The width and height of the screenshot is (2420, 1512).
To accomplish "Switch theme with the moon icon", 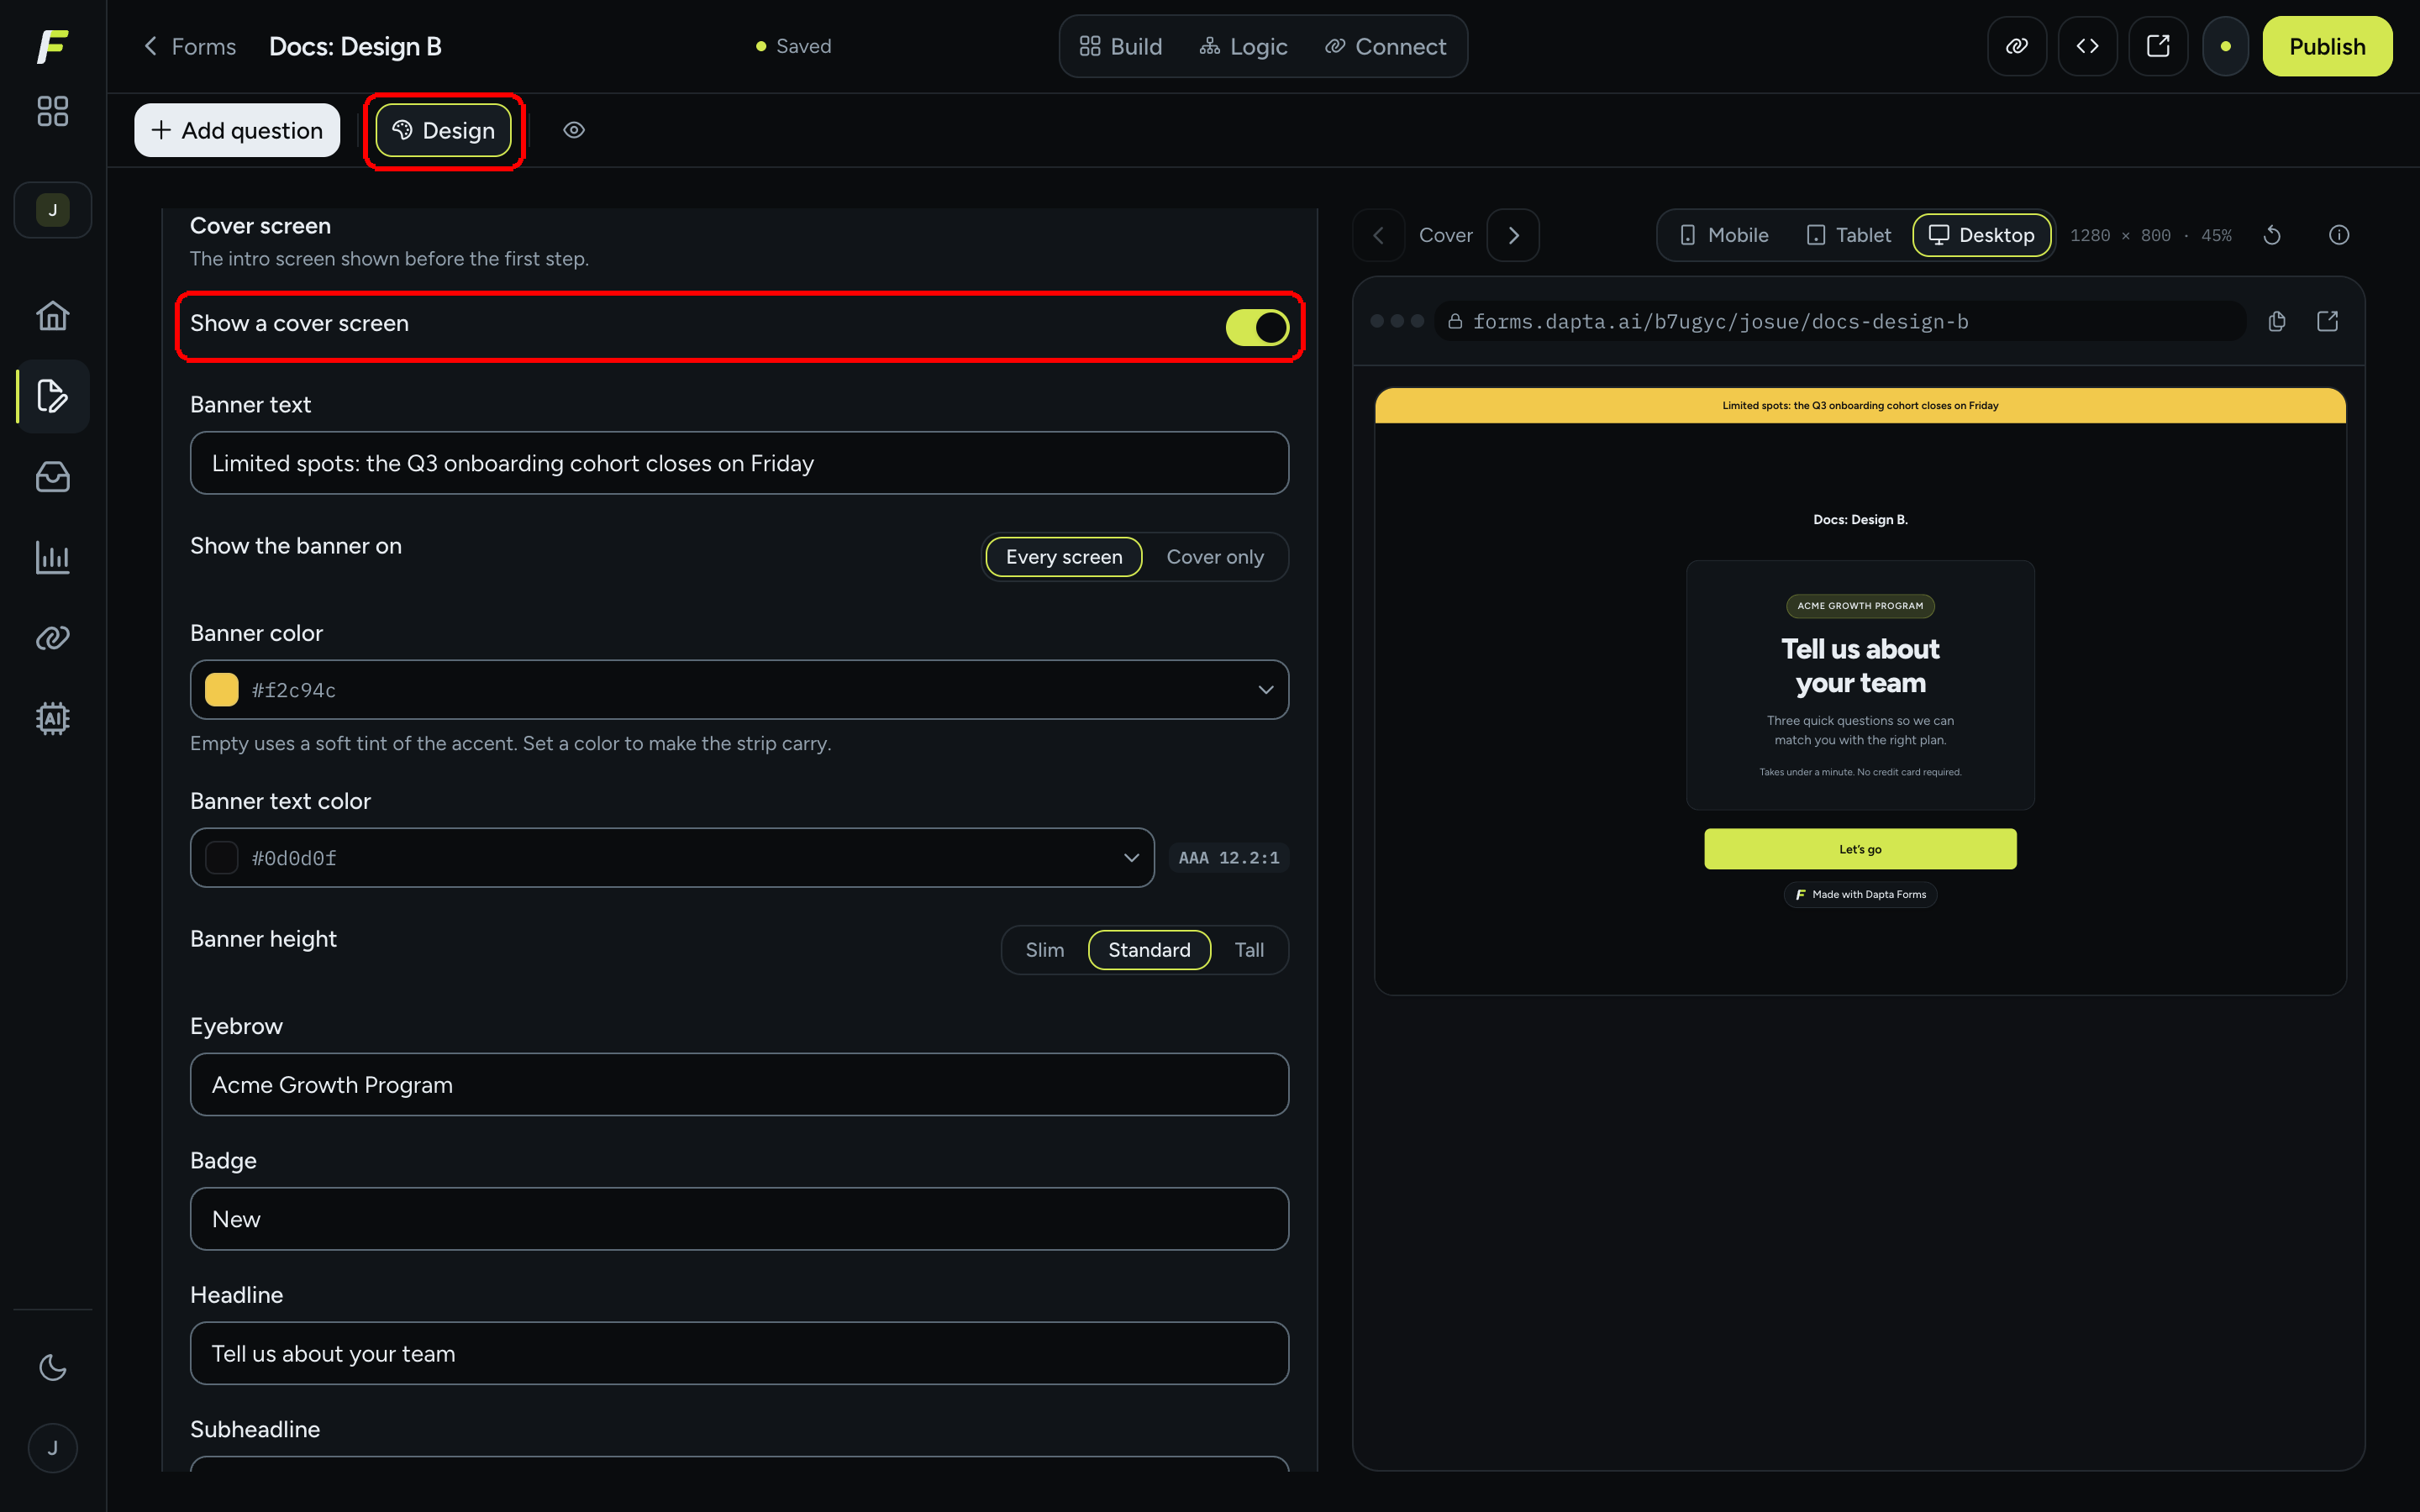I will pyautogui.click(x=52, y=1367).
